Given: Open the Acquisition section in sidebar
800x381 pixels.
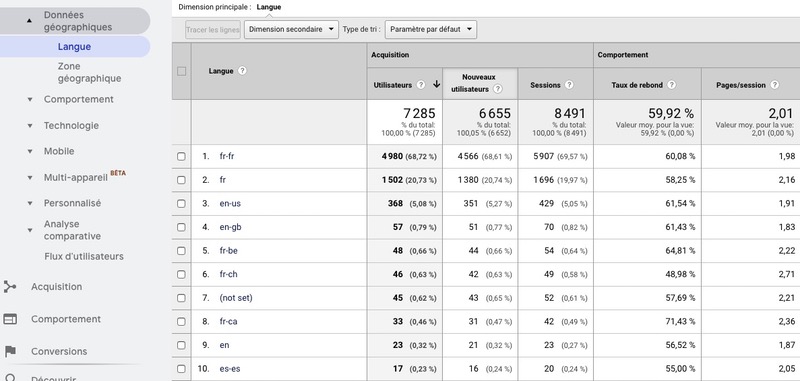Looking at the screenshot, I should pos(56,287).
